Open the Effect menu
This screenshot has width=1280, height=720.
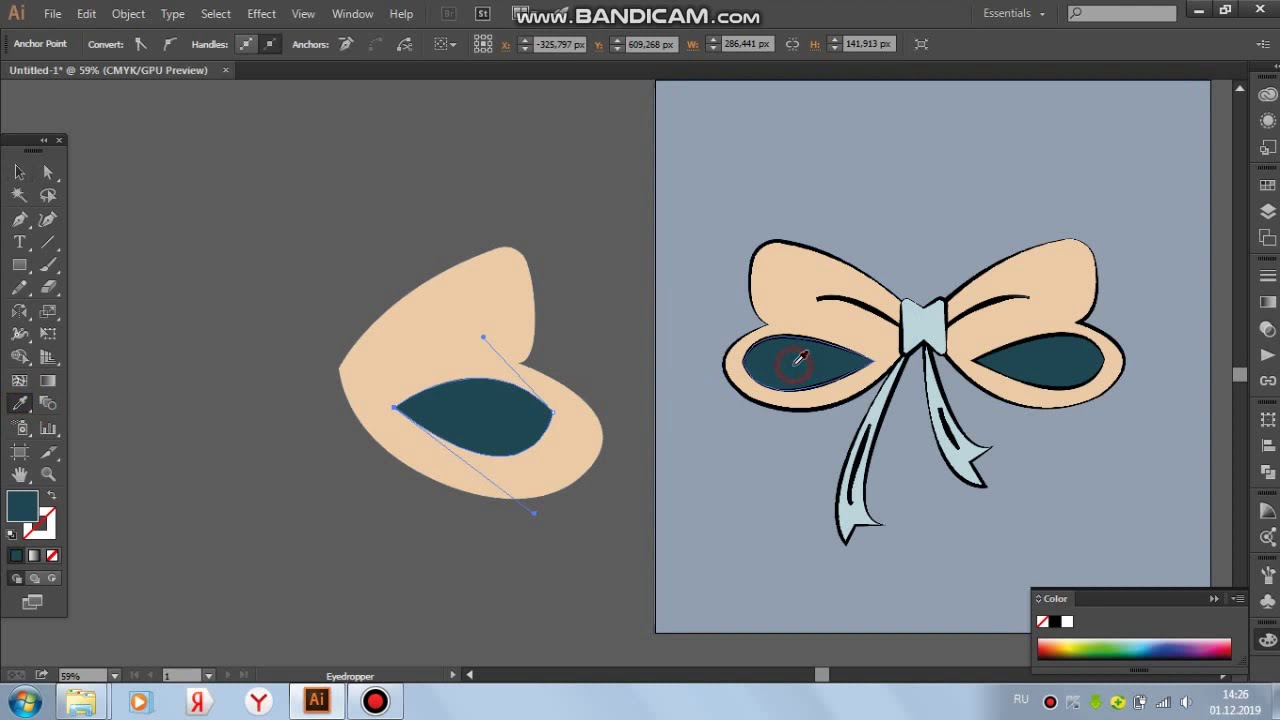click(x=261, y=14)
